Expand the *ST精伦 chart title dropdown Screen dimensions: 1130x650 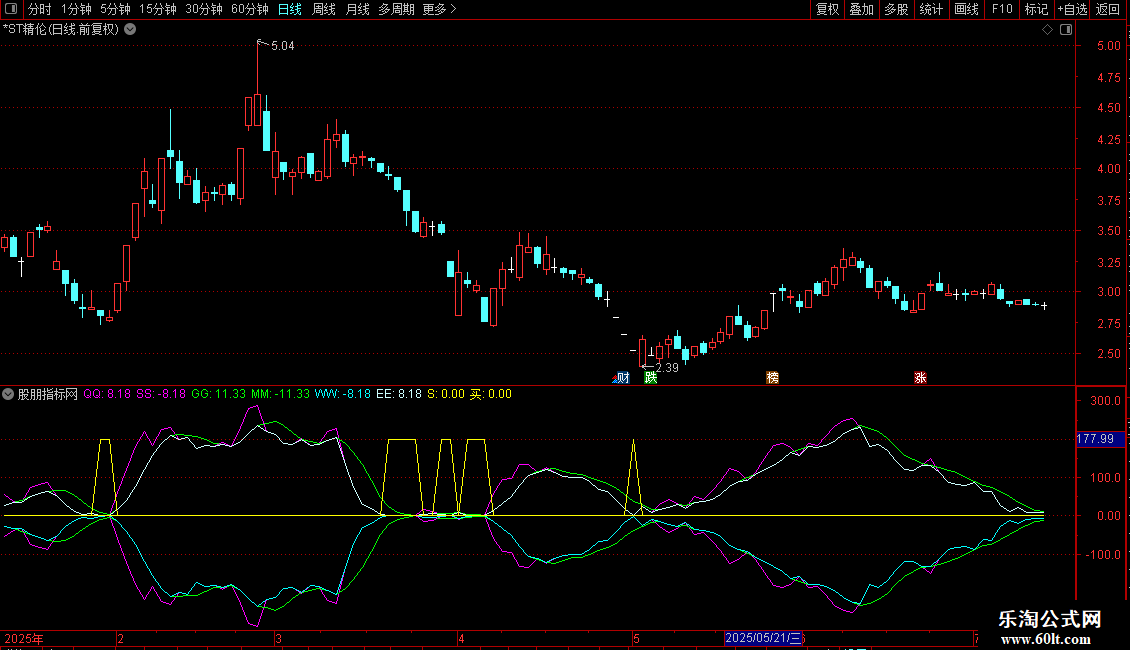[130, 29]
